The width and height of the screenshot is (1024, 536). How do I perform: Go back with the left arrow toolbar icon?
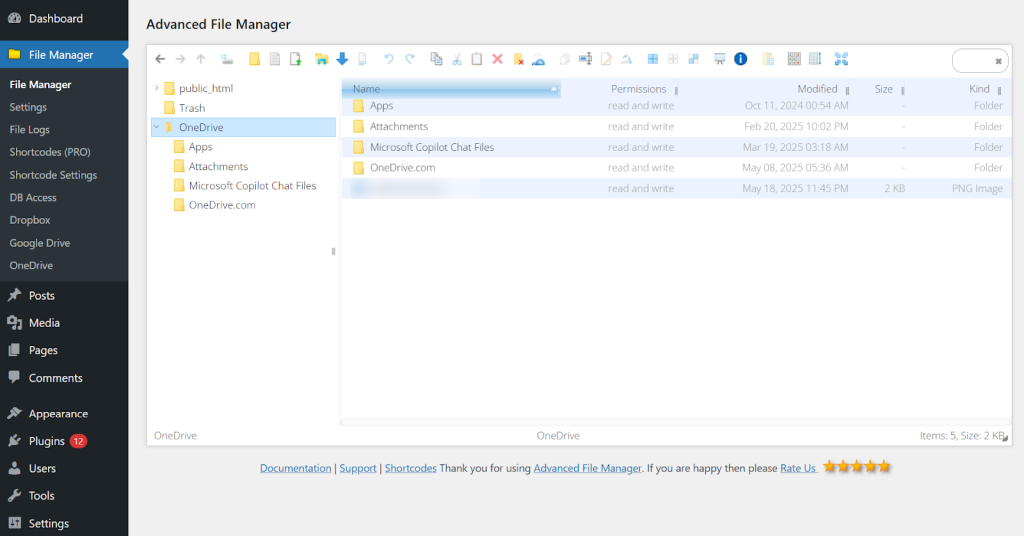click(x=160, y=59)
